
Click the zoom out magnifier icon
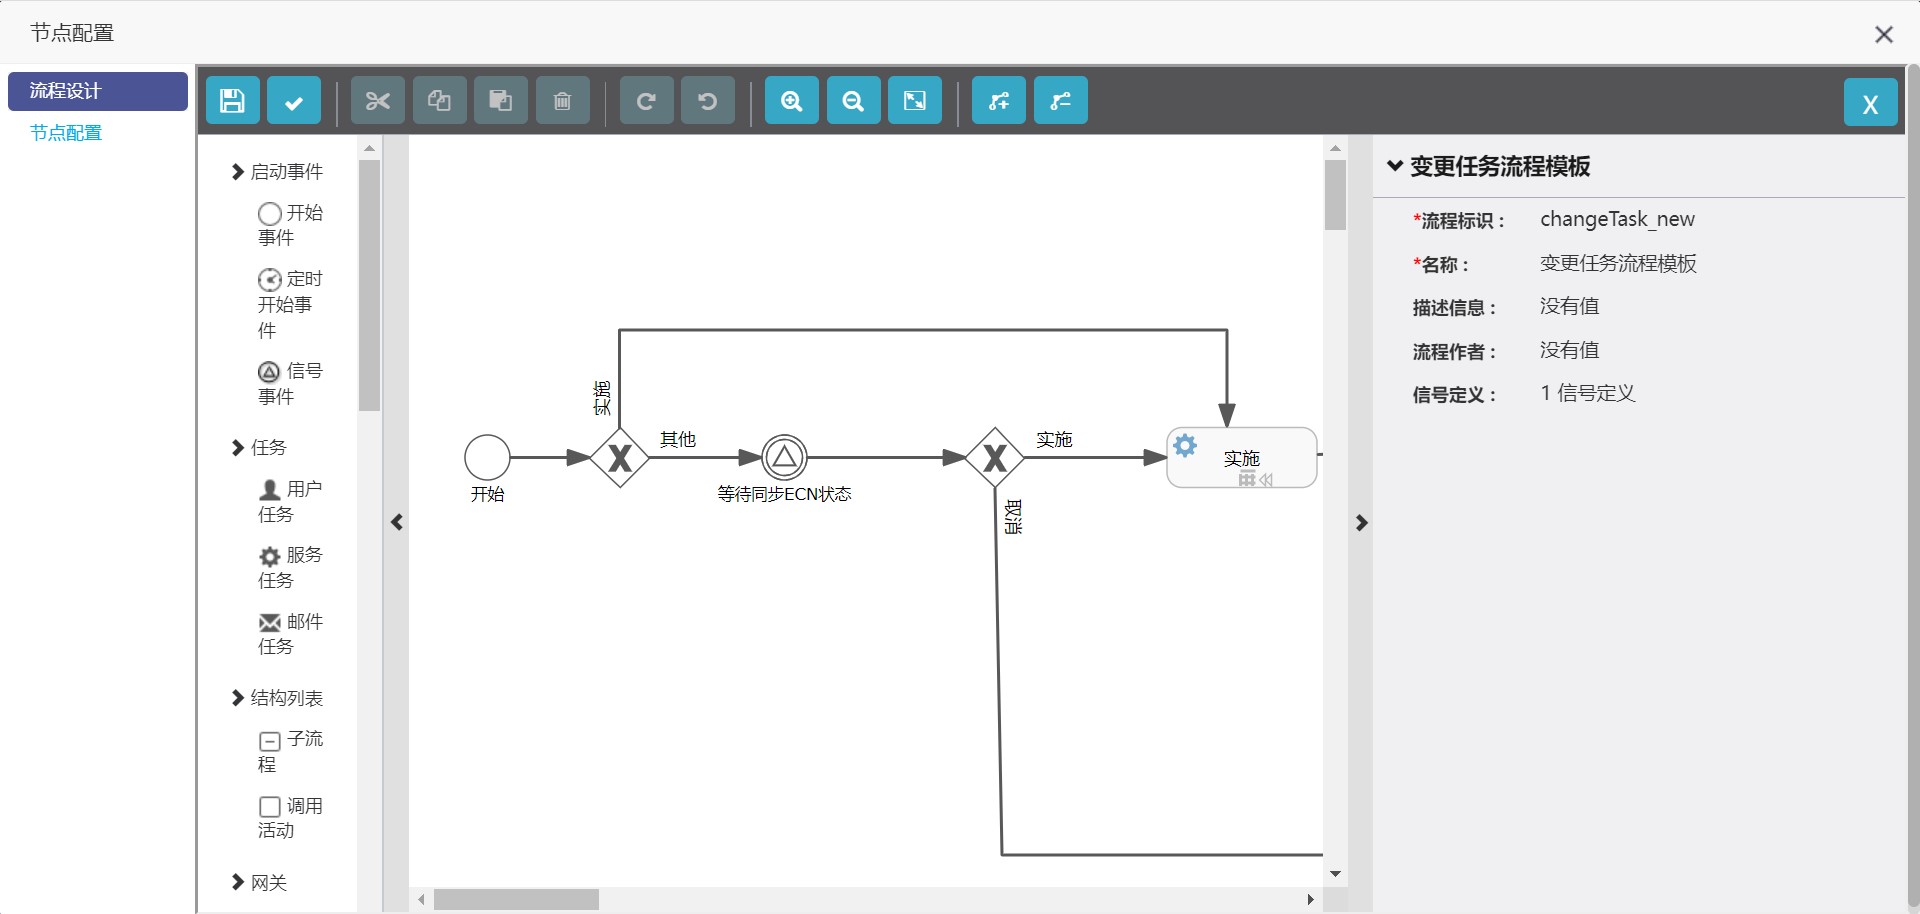pos(853,101)
